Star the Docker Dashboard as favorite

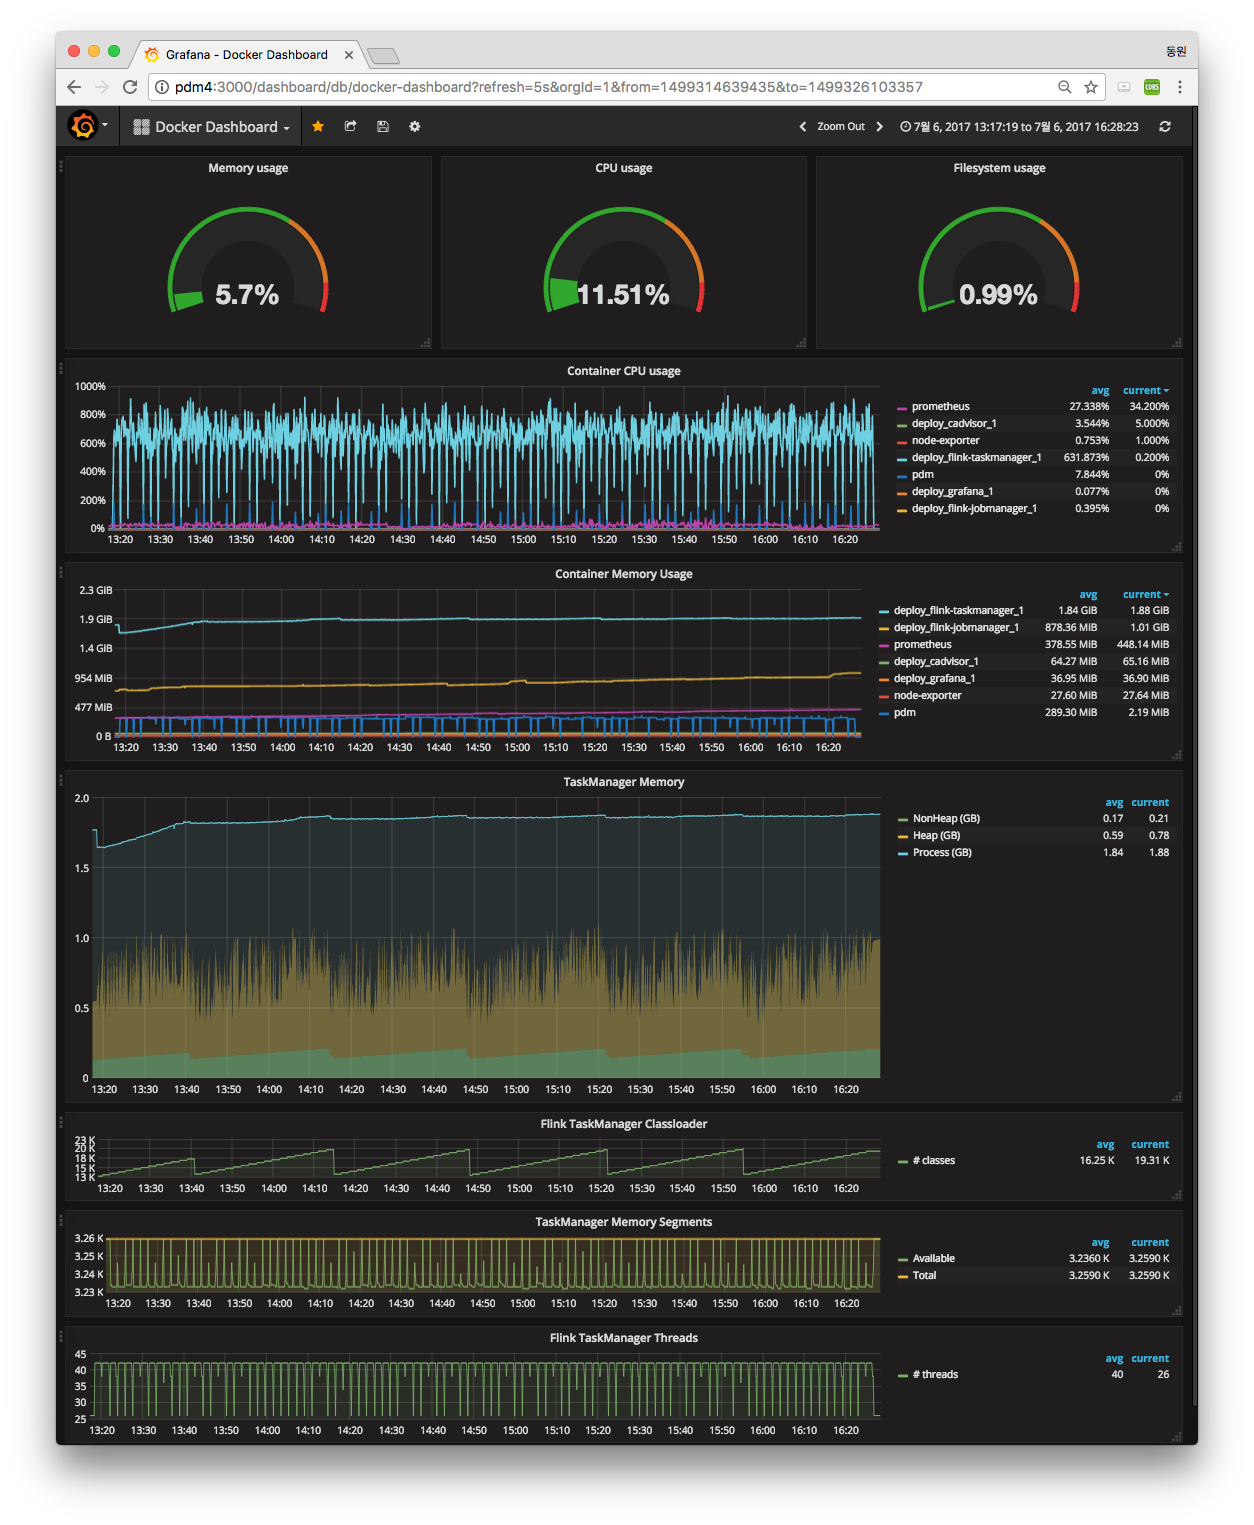318,126
